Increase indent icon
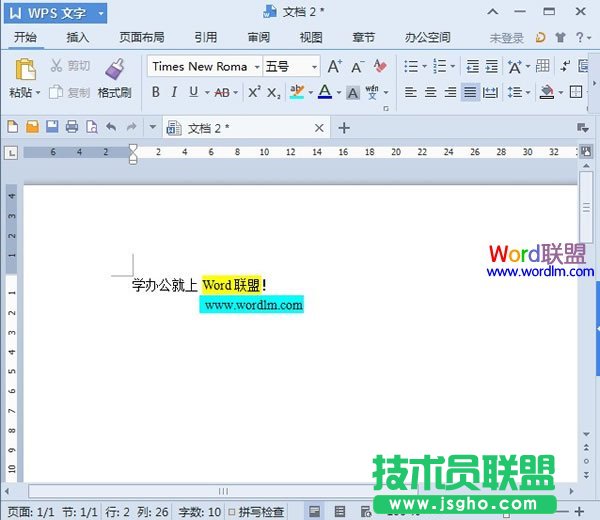This screenshot has width=600, height=520. [492, 67]
